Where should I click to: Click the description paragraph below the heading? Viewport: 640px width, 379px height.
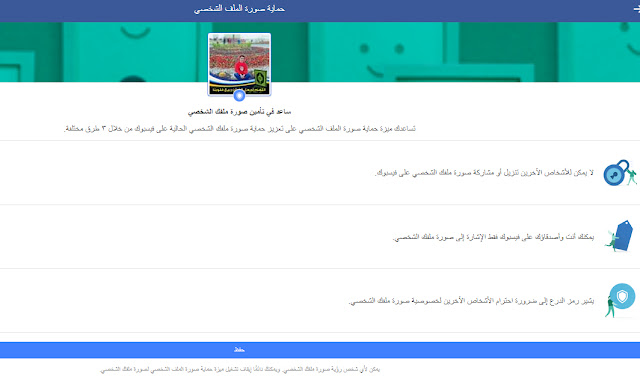pyautogui.click(x=240, y=129)
